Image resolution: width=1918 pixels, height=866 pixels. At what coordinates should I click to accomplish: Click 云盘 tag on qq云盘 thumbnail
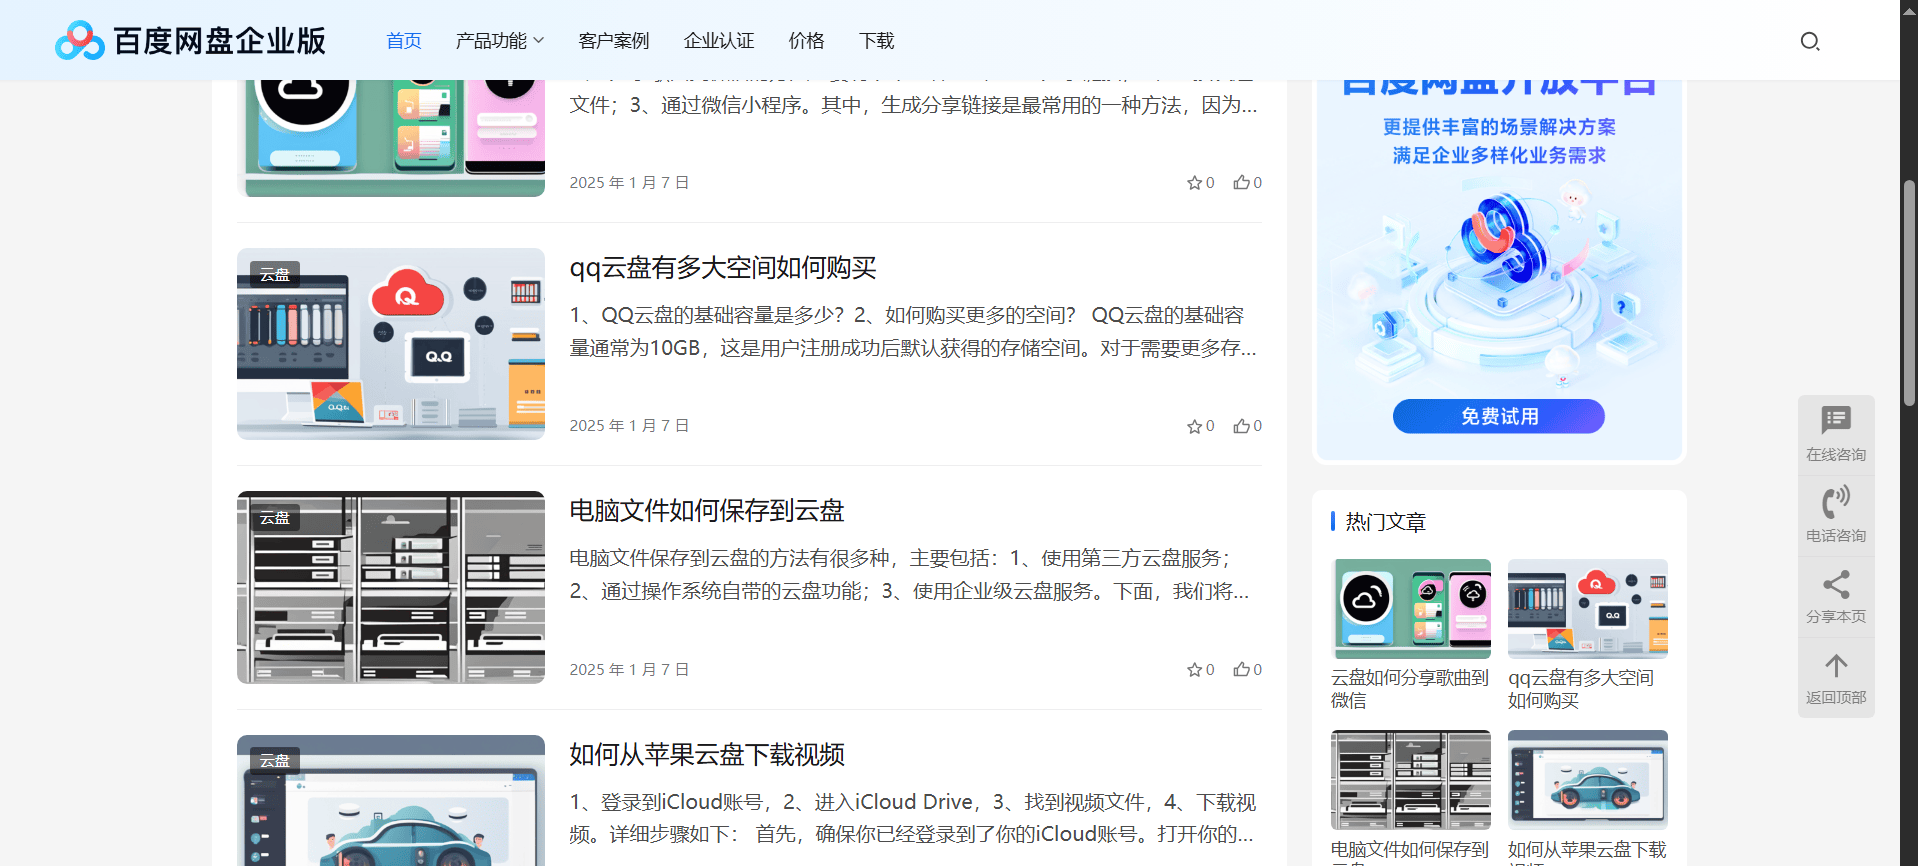pyautogui.click(x=275, y=275)
